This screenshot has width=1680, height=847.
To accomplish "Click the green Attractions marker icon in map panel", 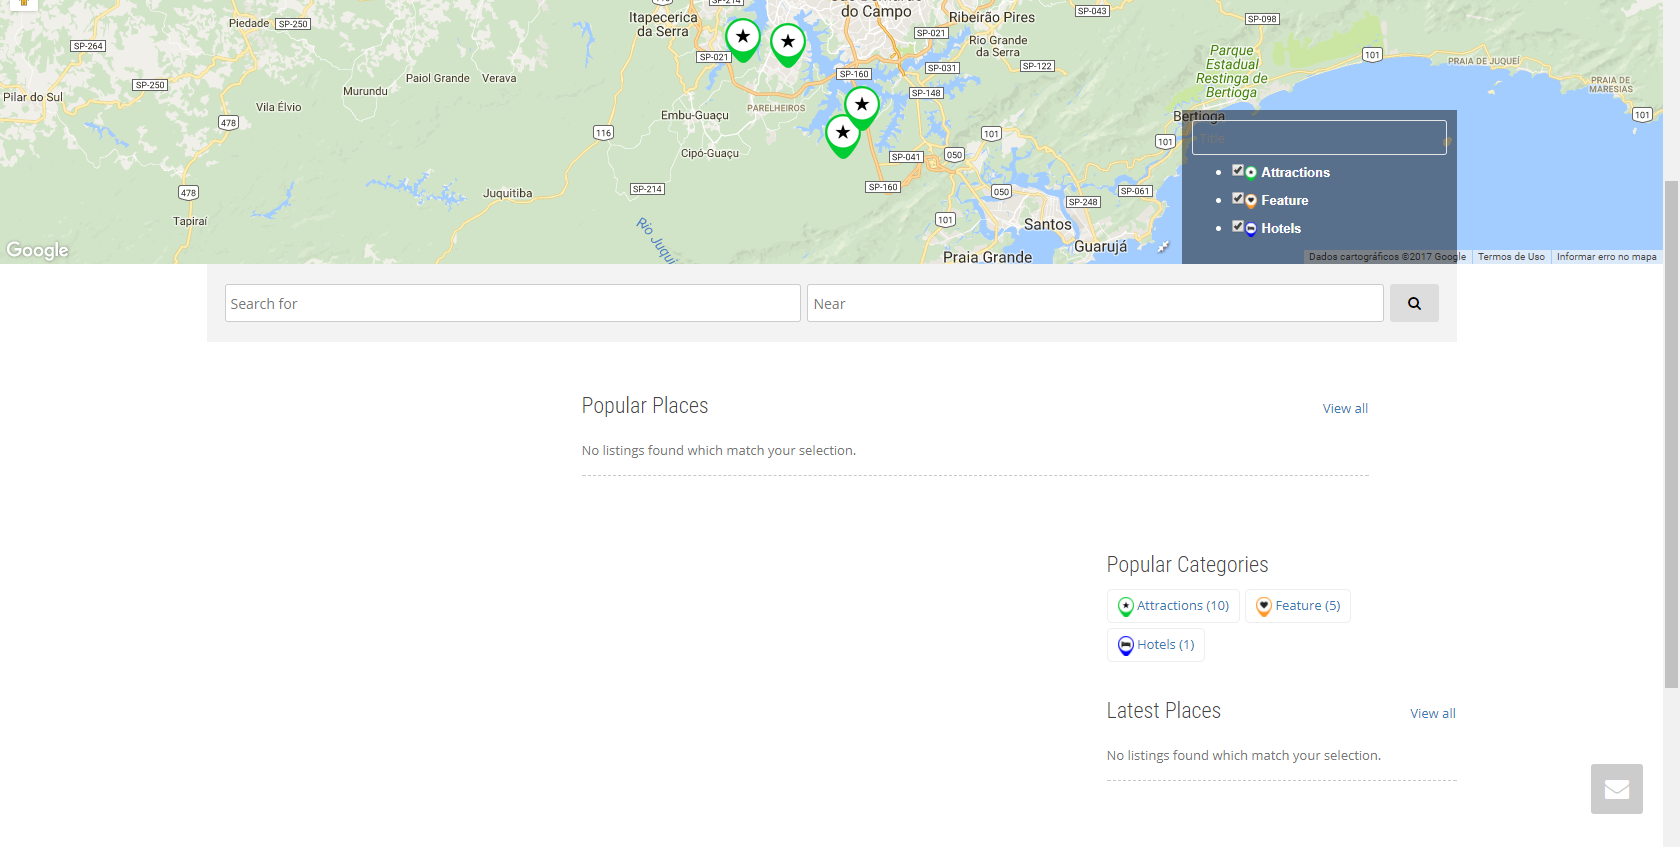I will [x=1251, y=173].
